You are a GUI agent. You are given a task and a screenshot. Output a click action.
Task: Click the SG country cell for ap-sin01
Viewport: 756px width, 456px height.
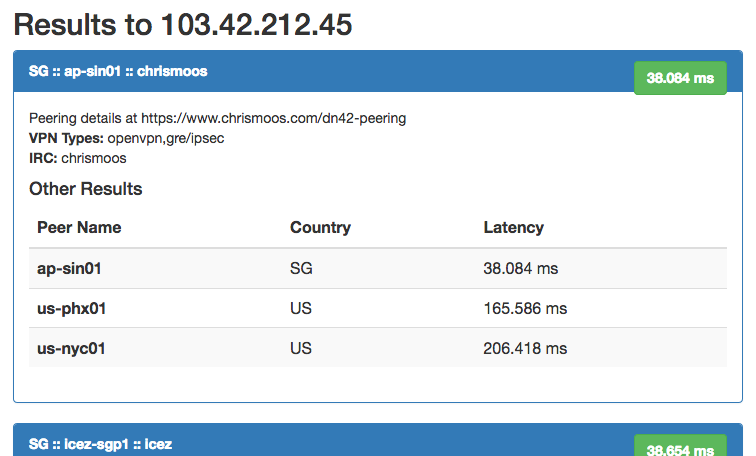301,268
